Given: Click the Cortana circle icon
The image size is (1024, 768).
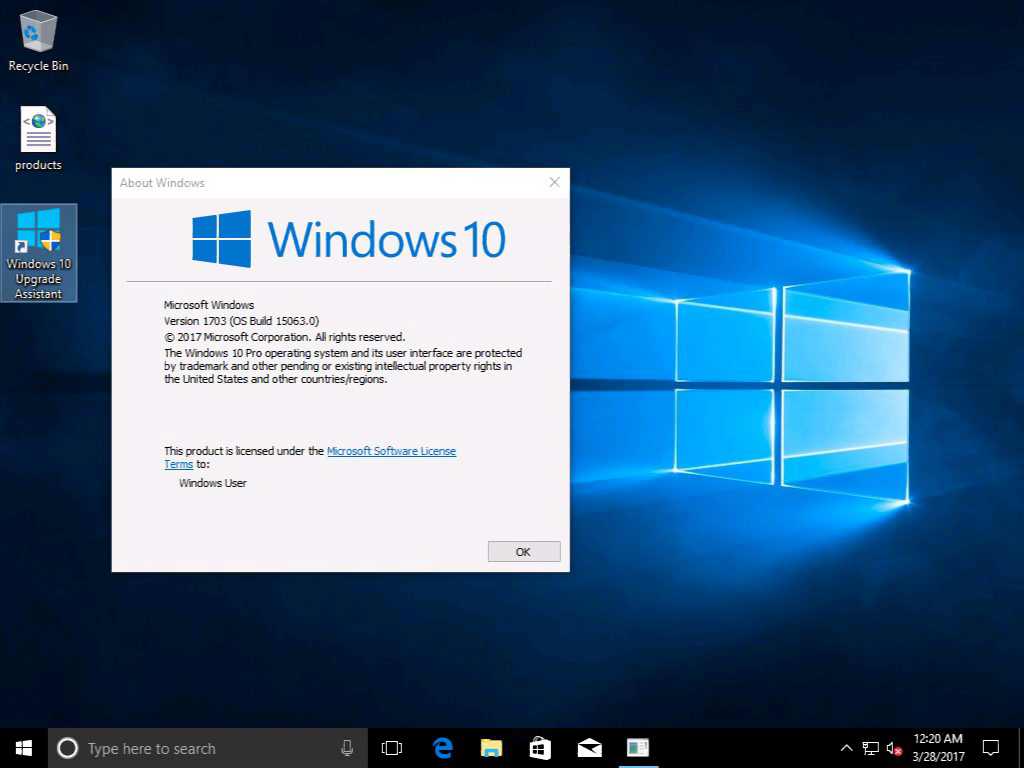Looking at the screenshot, I should click(x=67, y=748).
